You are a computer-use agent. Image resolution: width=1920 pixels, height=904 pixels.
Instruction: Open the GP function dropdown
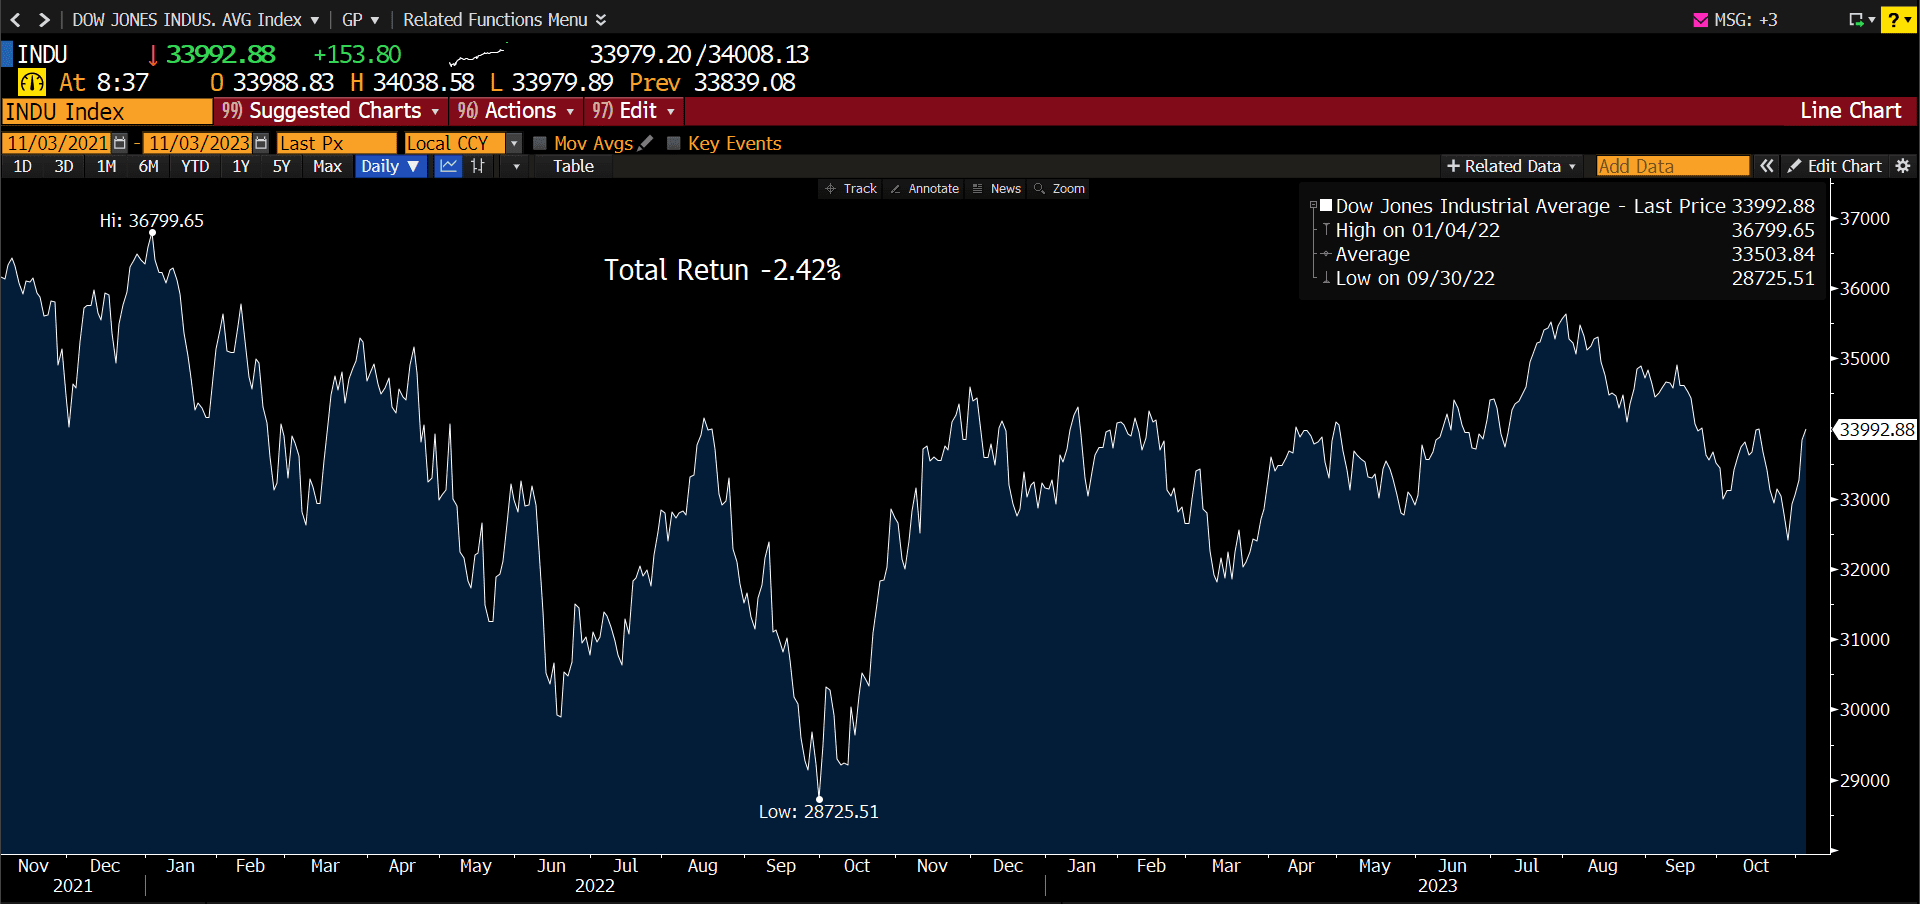coord(361,20)
